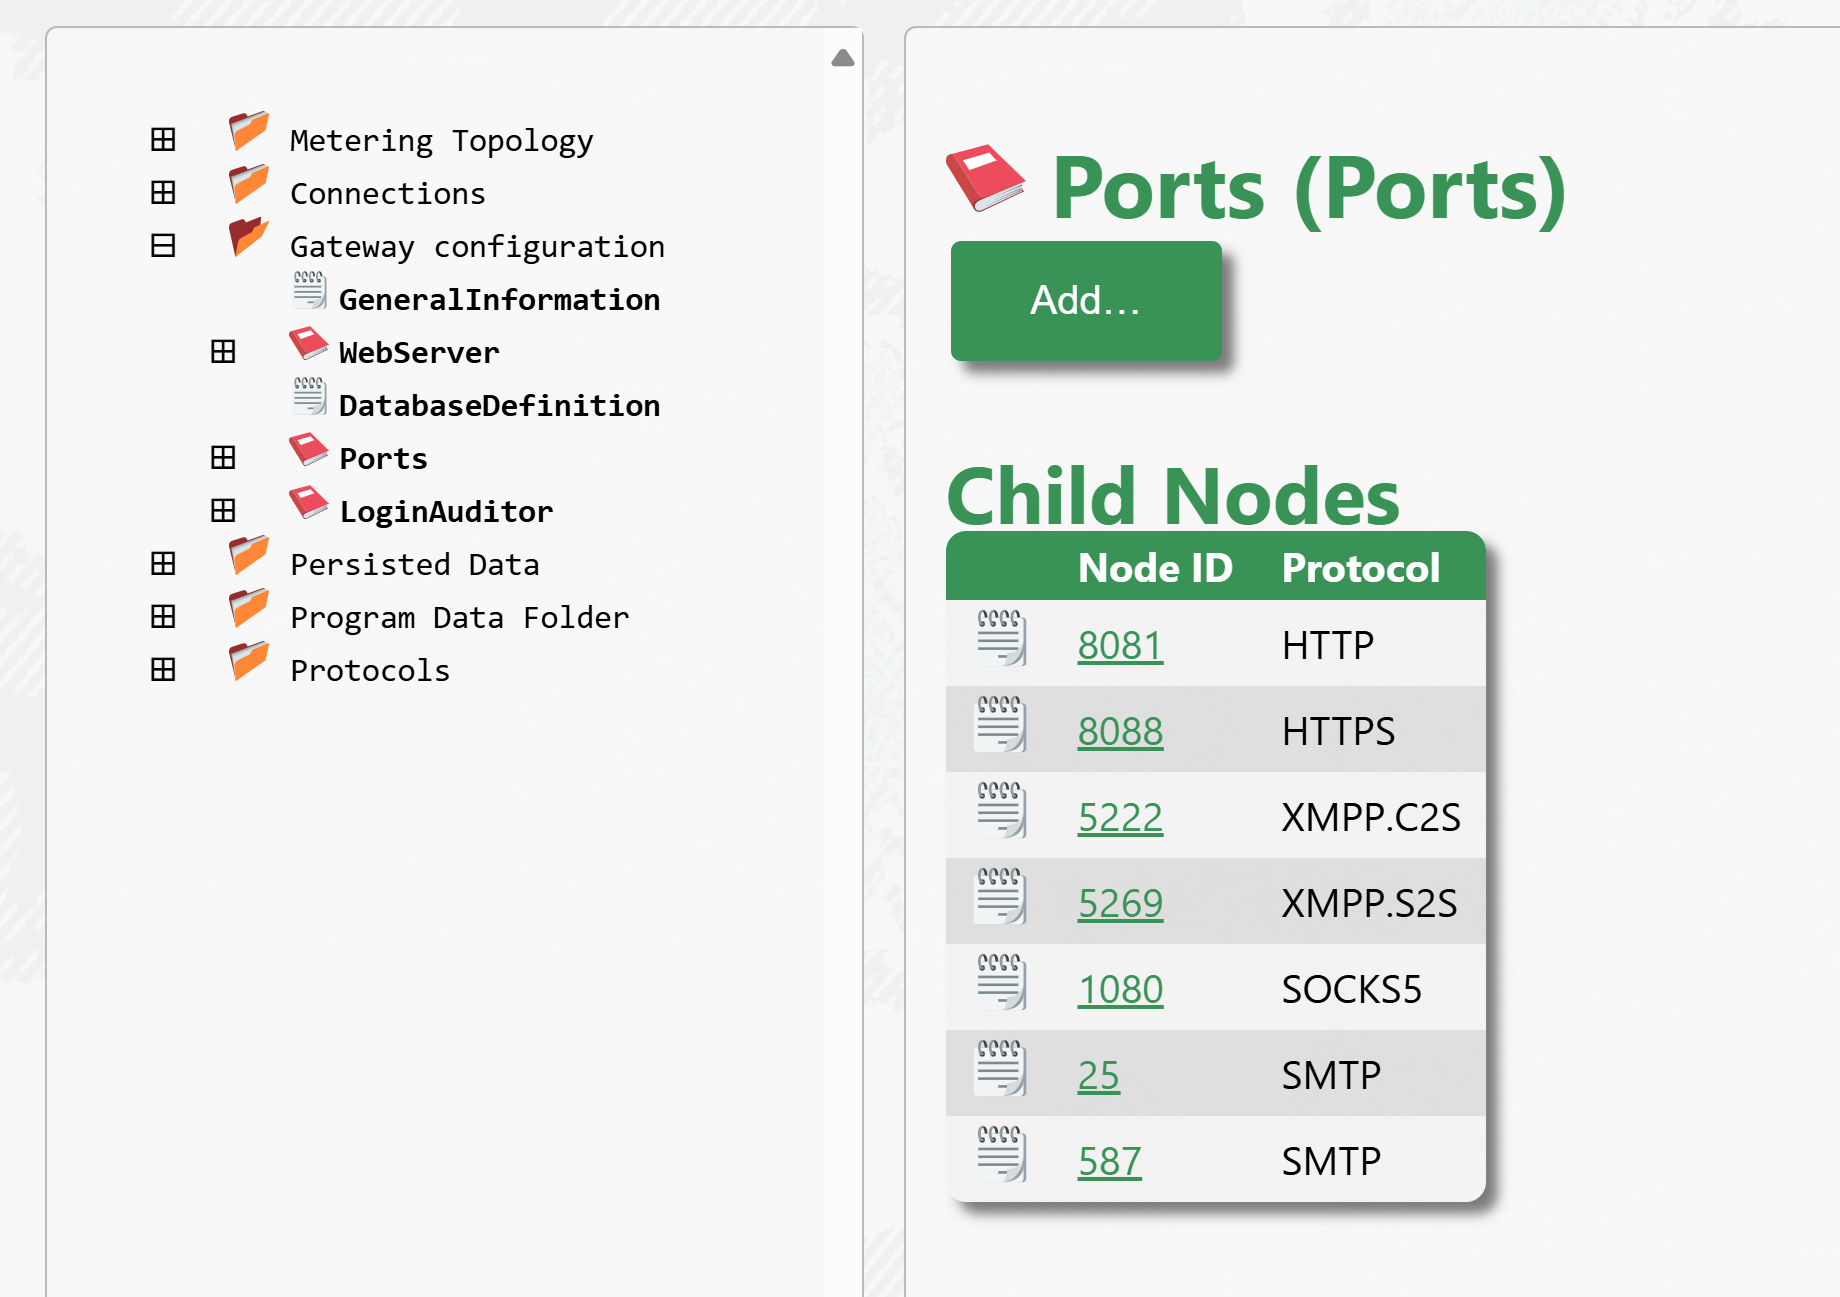Expand the Persisted Data node
The height and width of the screenshot is (1297, 1840).
[163, 563]
